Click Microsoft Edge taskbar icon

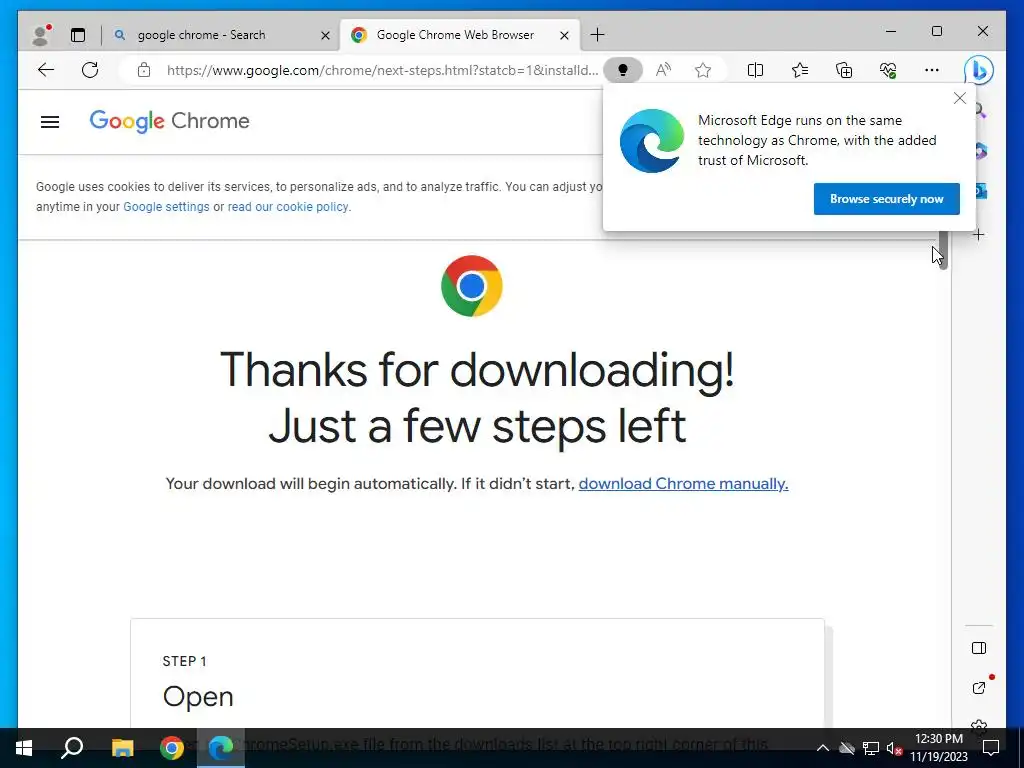tap(221, 748)
